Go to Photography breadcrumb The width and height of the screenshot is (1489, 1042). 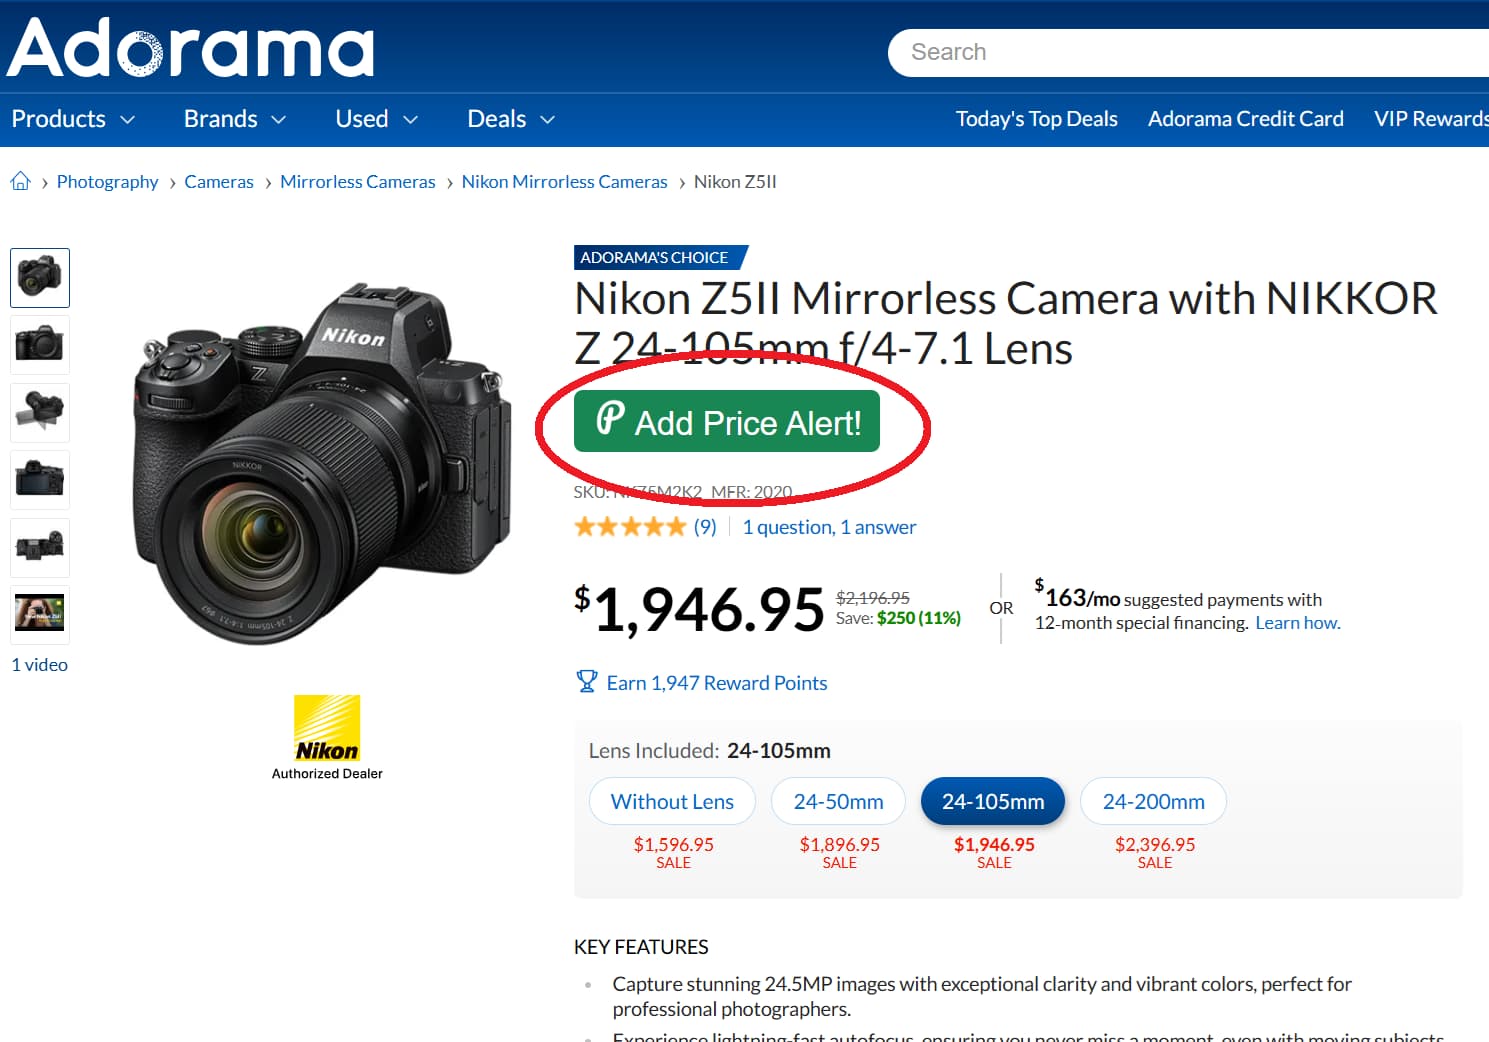(x=107, y=181)
